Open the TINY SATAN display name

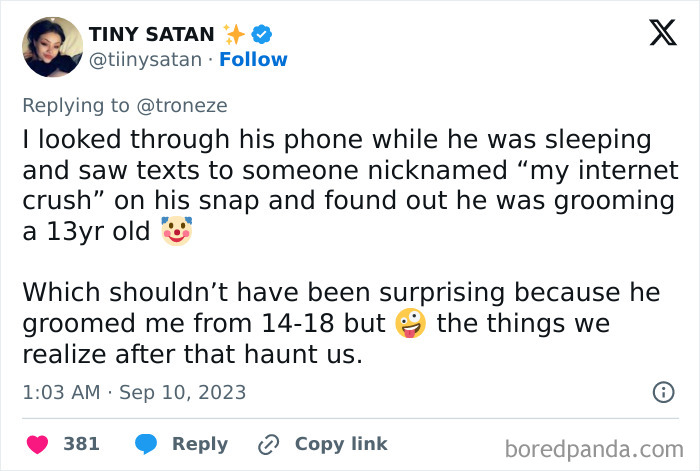click(x=152, y=34)
